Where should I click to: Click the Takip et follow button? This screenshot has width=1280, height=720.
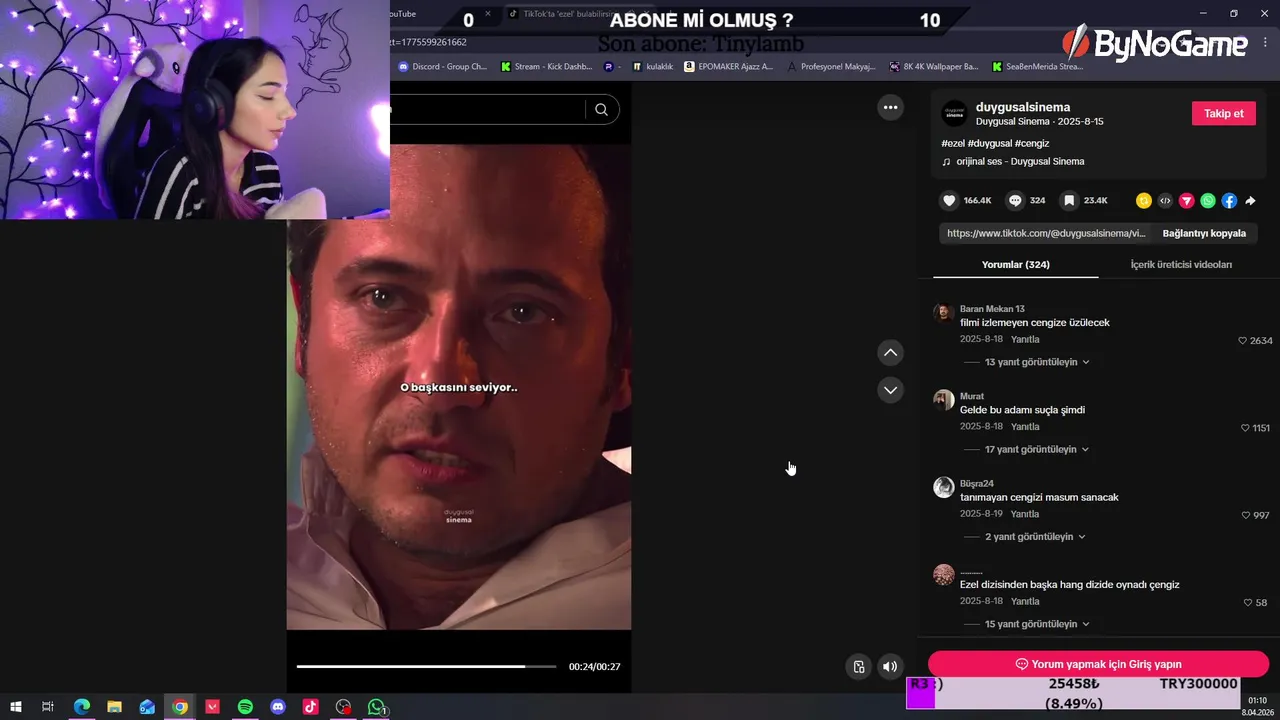(1223, 113)
